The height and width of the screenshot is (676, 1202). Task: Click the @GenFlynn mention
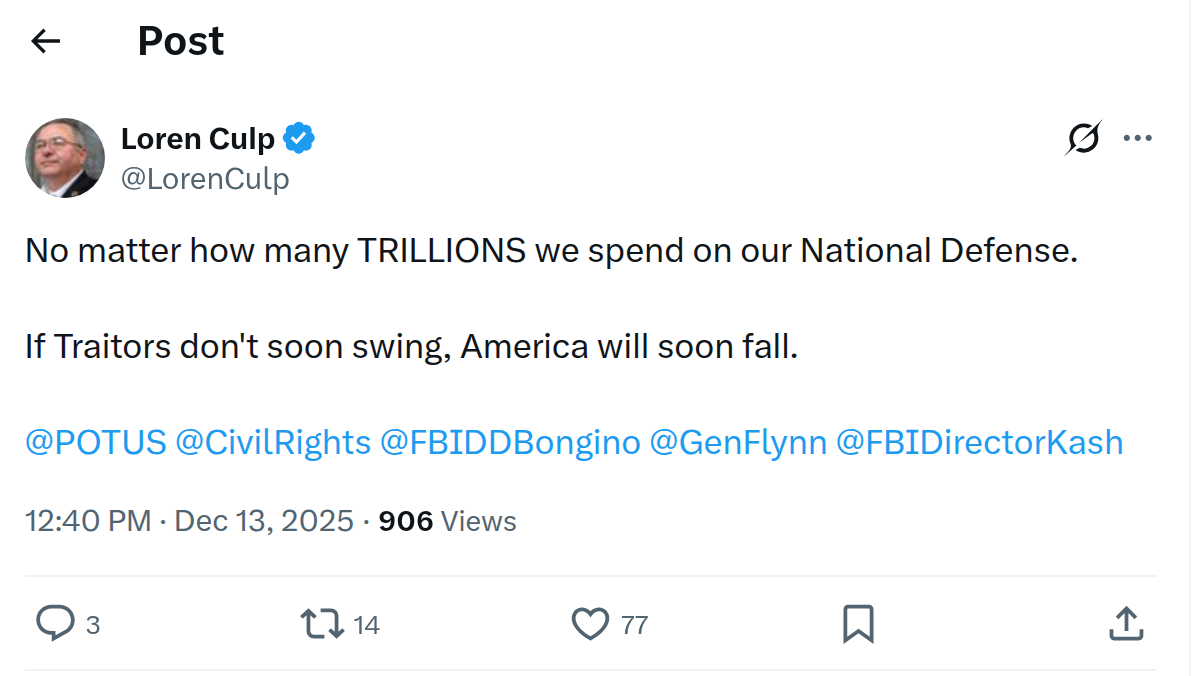(x=738, y=442)
